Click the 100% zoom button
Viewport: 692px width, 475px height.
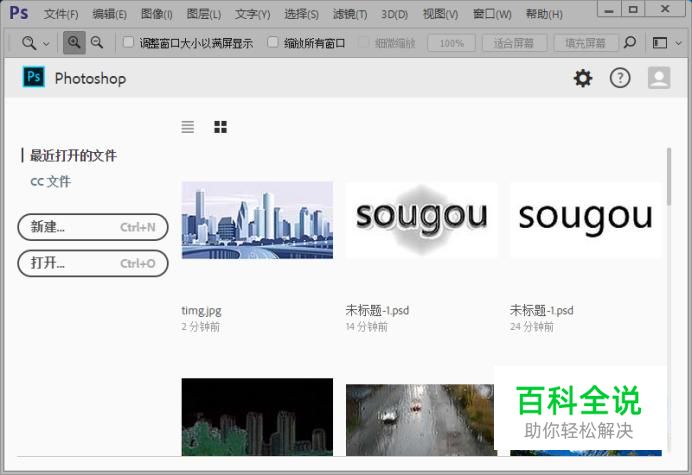point(451,43)
